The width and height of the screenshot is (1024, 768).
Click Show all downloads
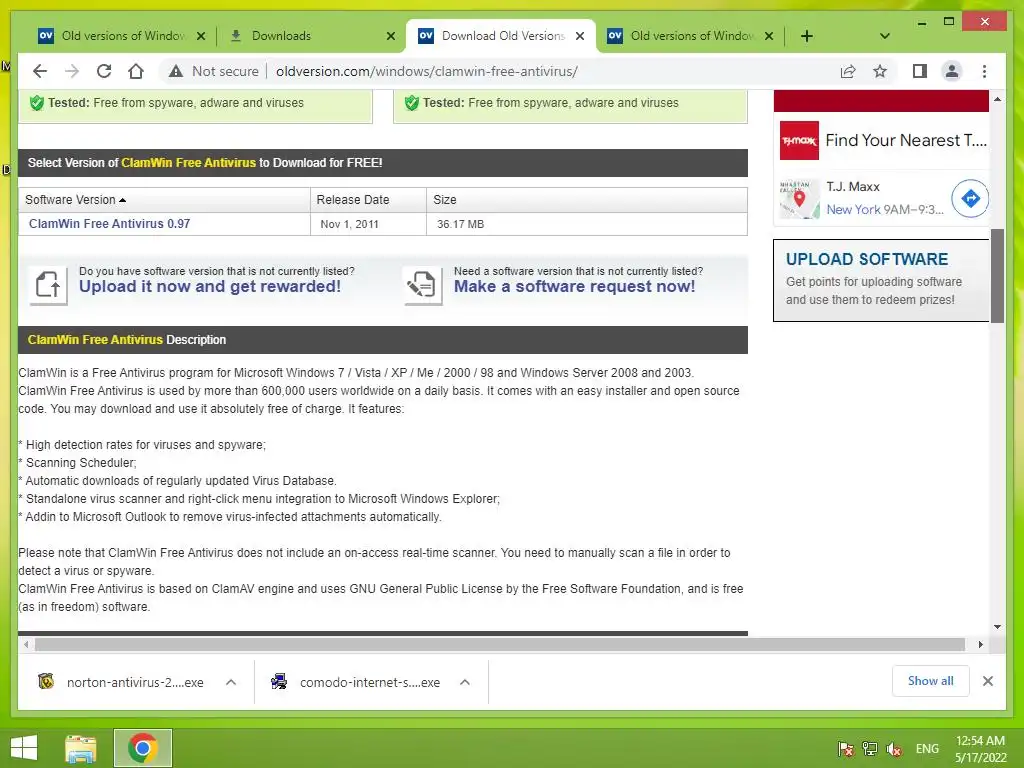click(931, 681)
